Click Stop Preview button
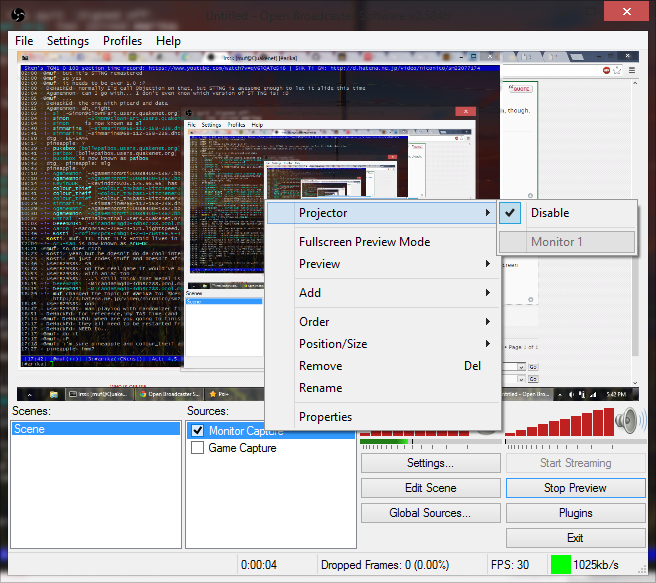656x583 pixels. tap(575, 488)
